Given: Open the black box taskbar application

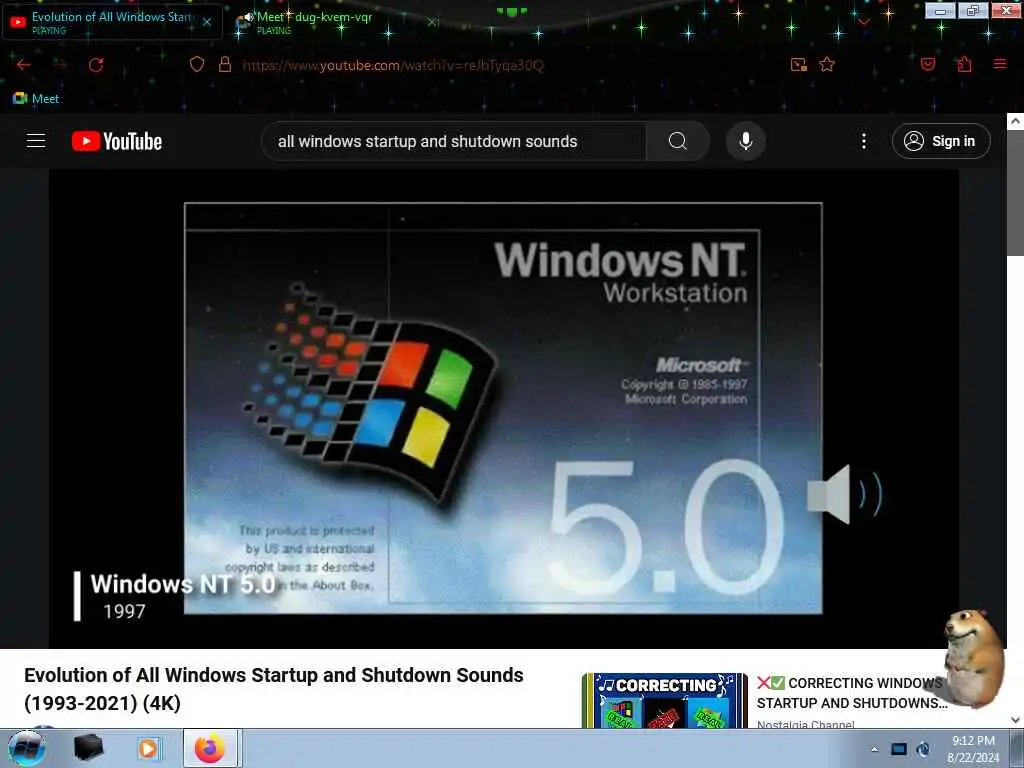Looking at the screenshot, I should [x=89, y=748].
